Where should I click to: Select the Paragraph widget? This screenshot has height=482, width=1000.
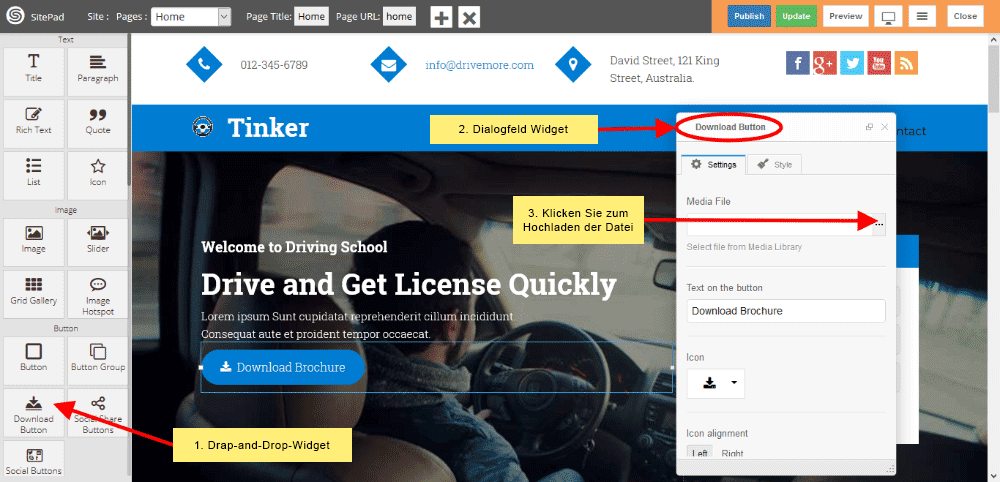click(x=98, y=72)
